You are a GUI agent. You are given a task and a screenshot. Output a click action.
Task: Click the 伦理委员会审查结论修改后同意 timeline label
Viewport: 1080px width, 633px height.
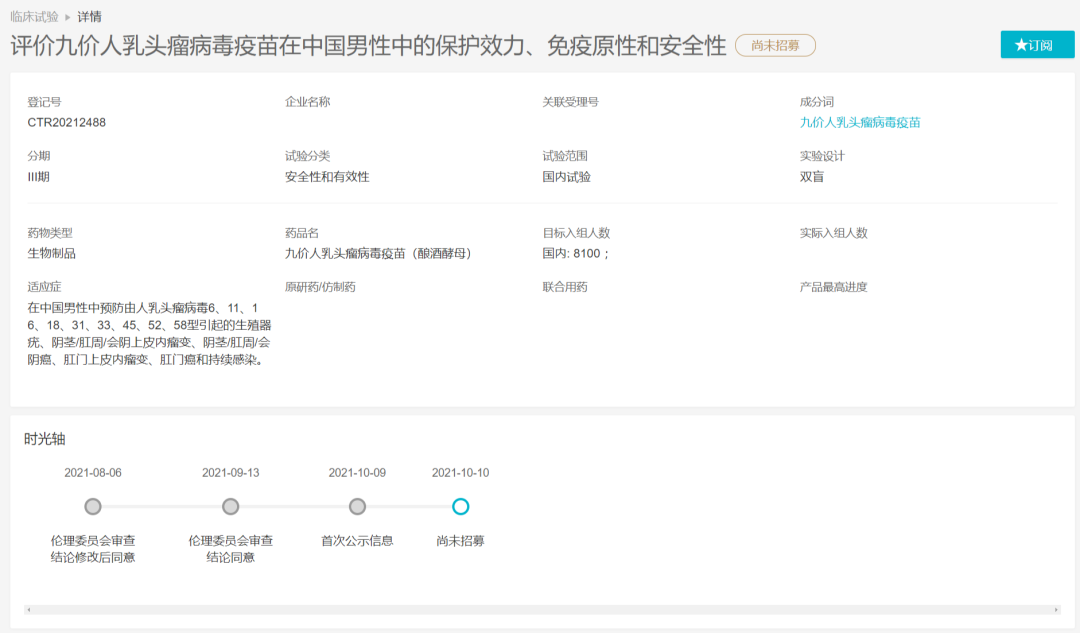(x=93, y=549)
